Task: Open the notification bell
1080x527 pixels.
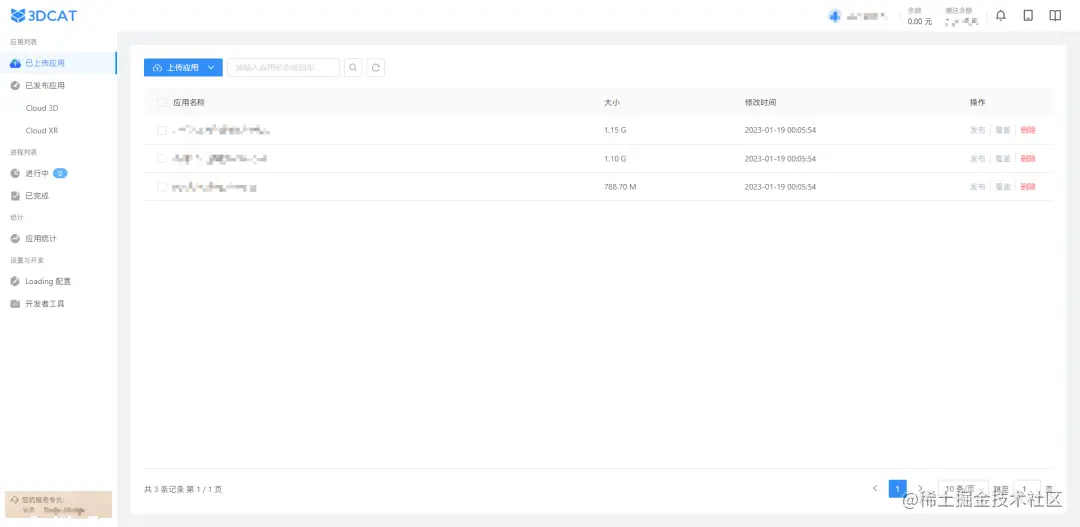Action: pyautogui.click(x=1001, y=16)
